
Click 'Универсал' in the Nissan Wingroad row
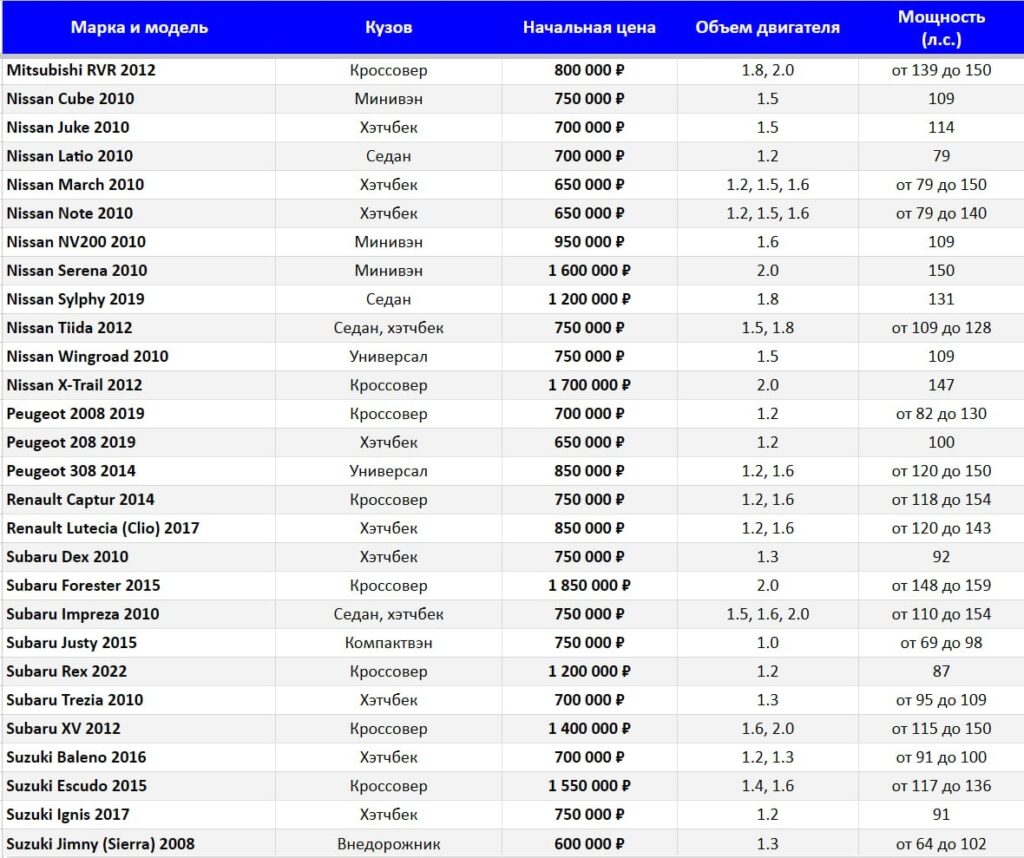[389, 357]
